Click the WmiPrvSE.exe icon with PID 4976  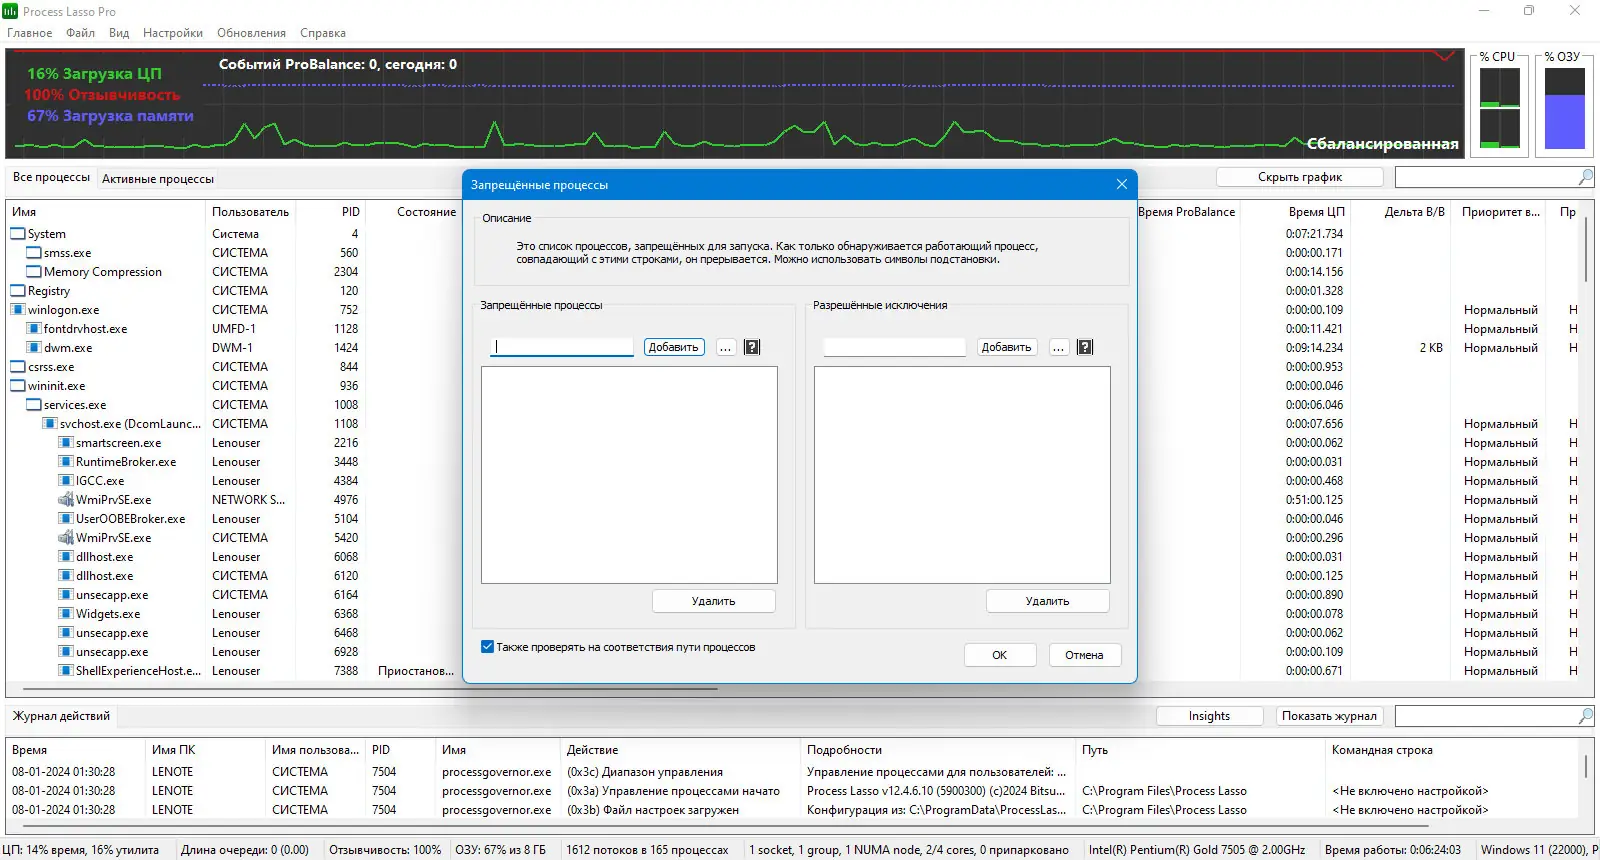click(66, 500)
